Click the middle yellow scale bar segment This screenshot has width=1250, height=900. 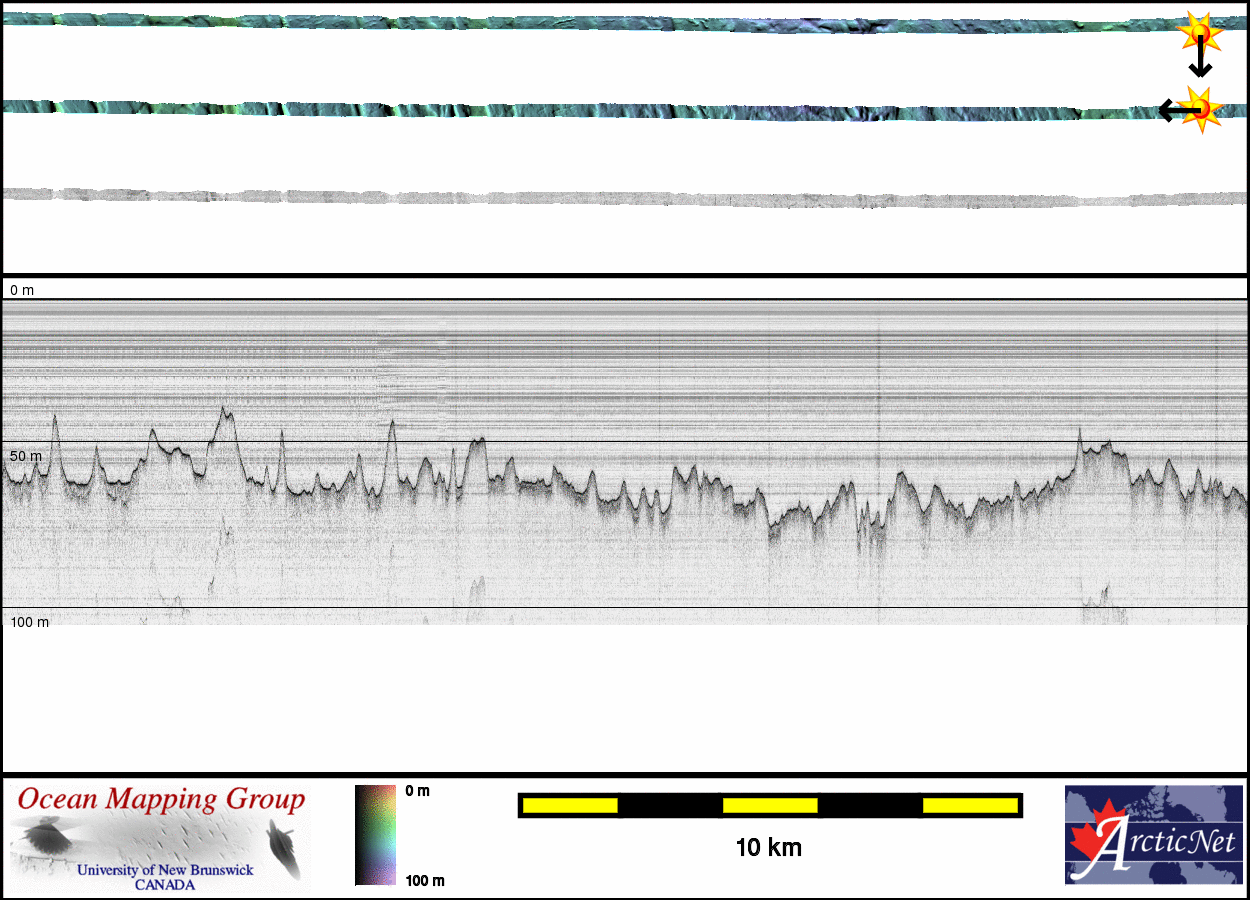click(770, 805)
